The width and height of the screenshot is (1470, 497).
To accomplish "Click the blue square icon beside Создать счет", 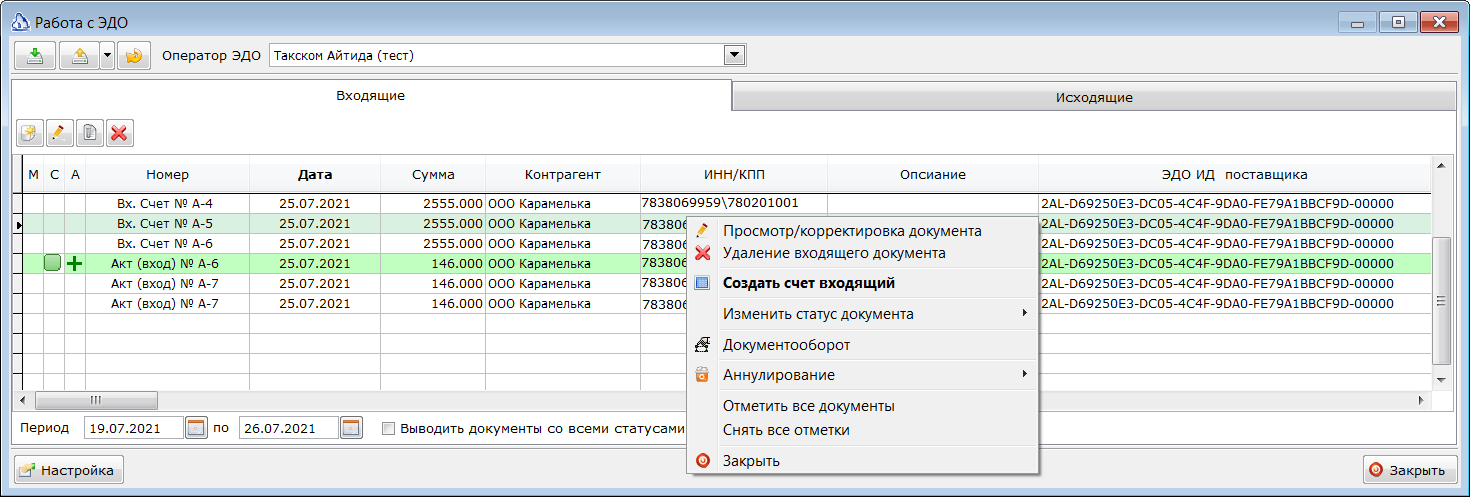I will coord(702,283).
